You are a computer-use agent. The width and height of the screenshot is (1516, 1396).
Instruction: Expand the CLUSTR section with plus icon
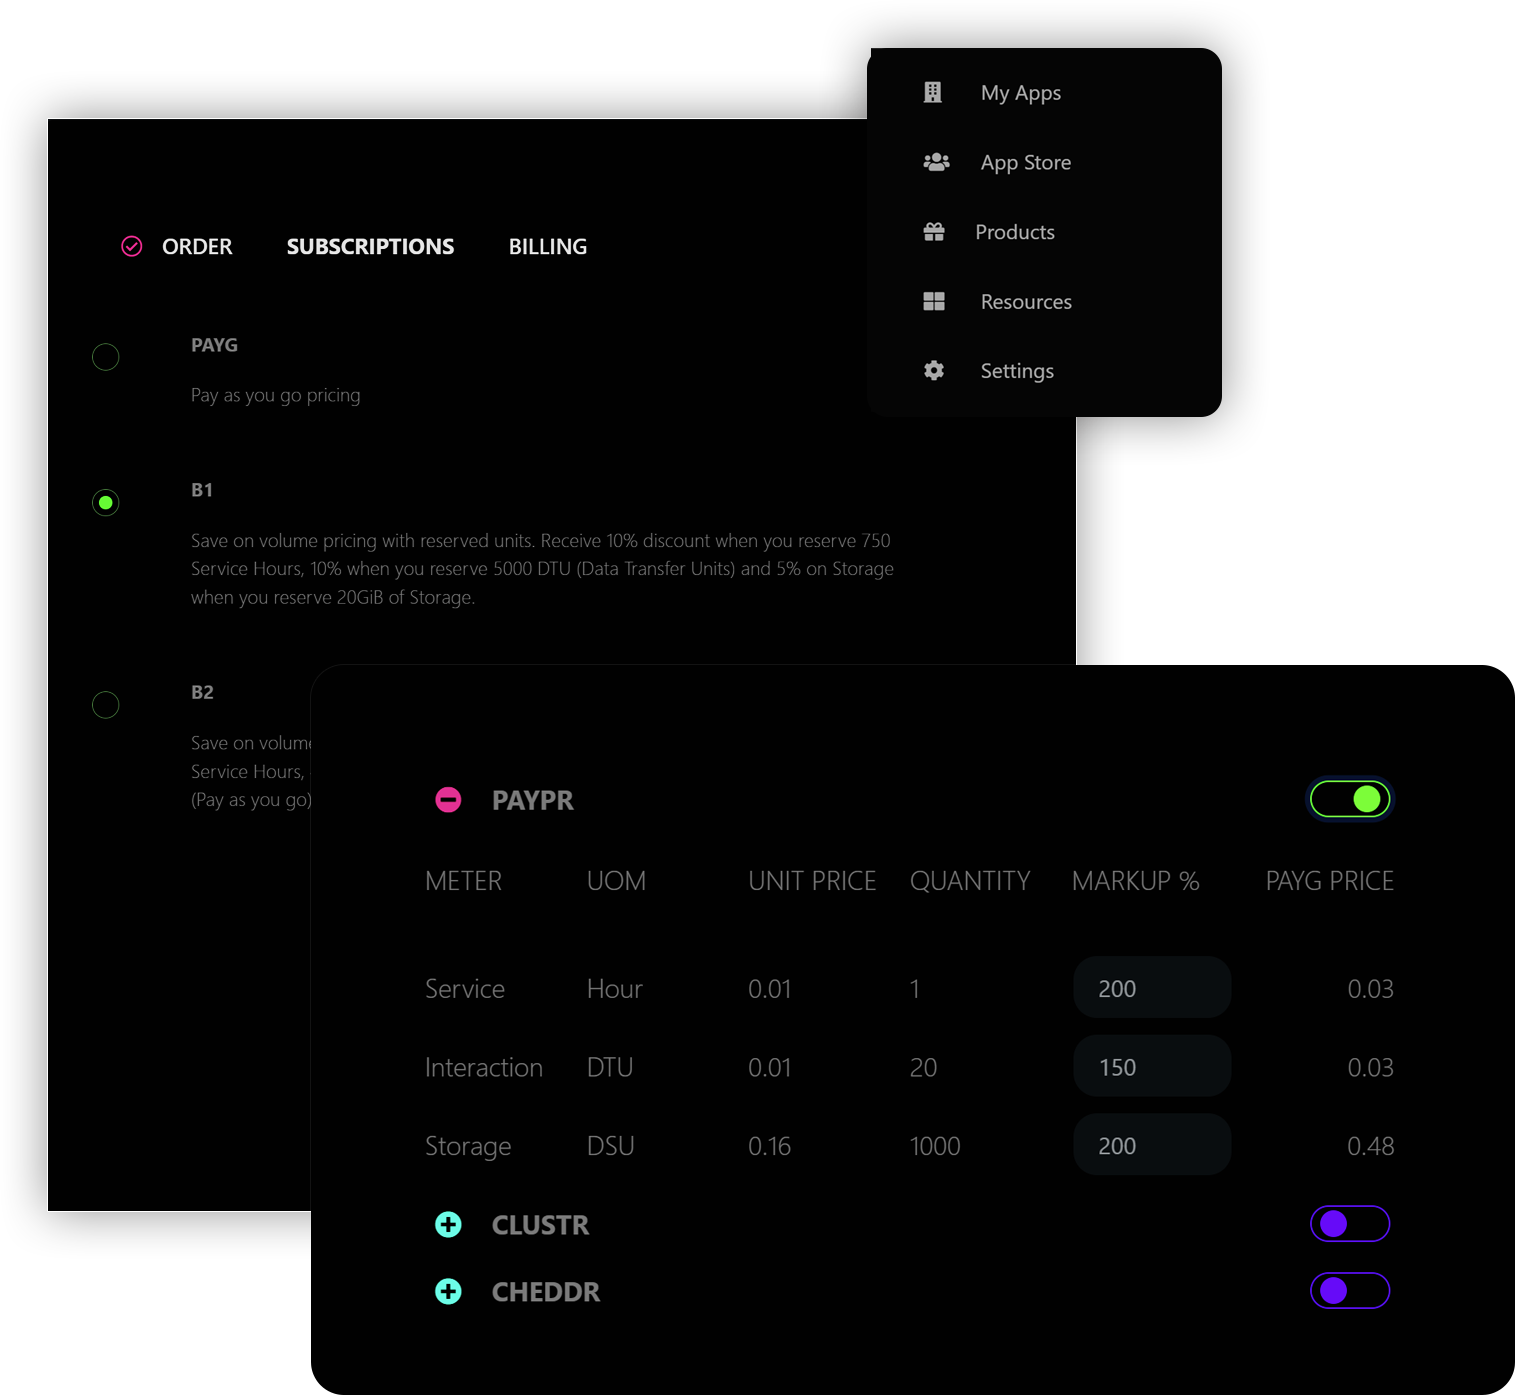point(449,1225)
